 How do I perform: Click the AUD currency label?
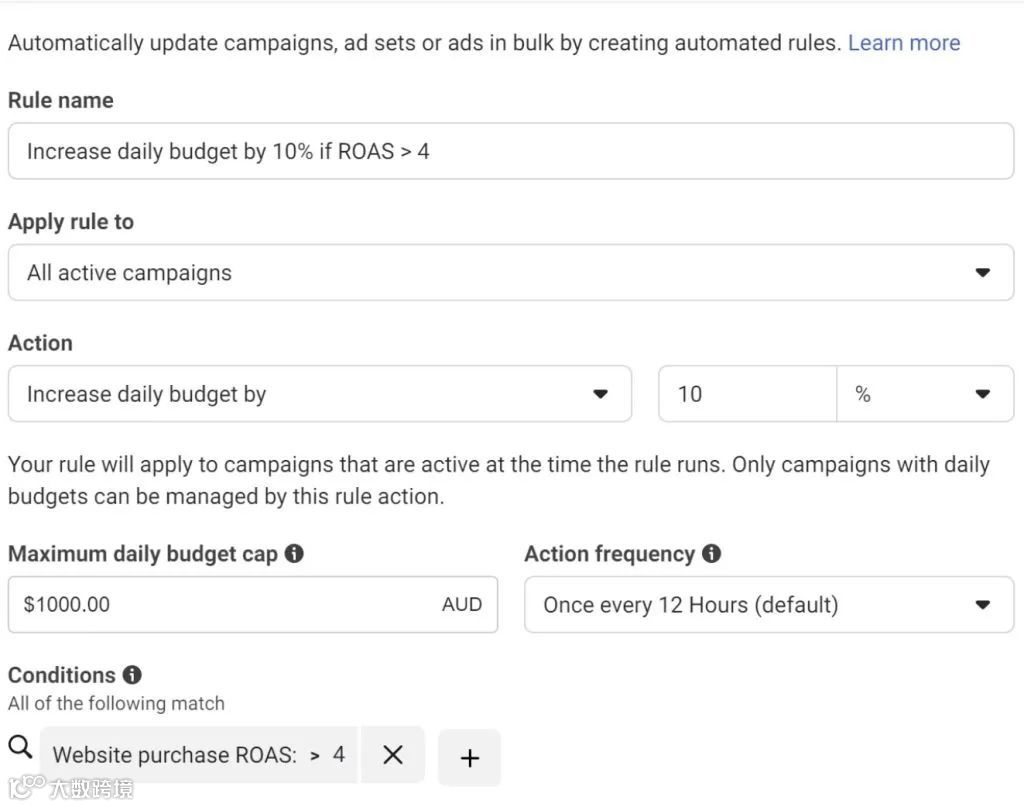click(x=462, y=604)
